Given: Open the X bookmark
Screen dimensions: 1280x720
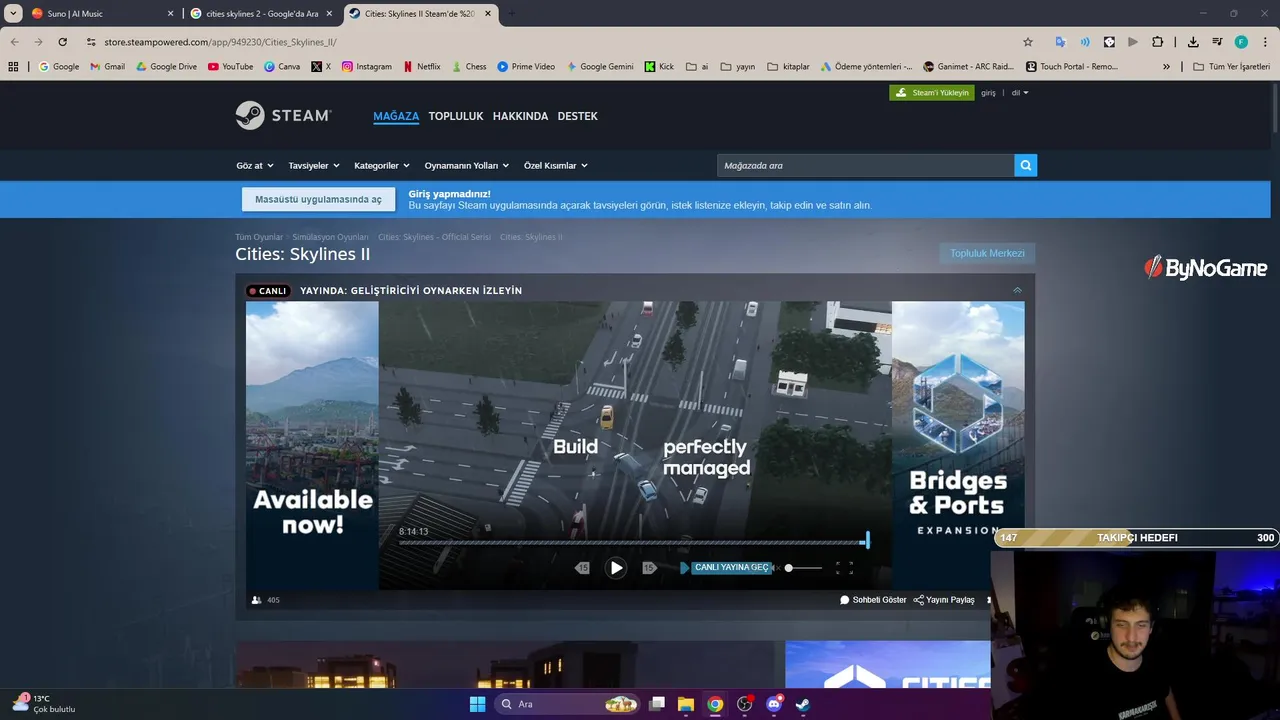Looking at the screenshot, I should tap(321, 67).
